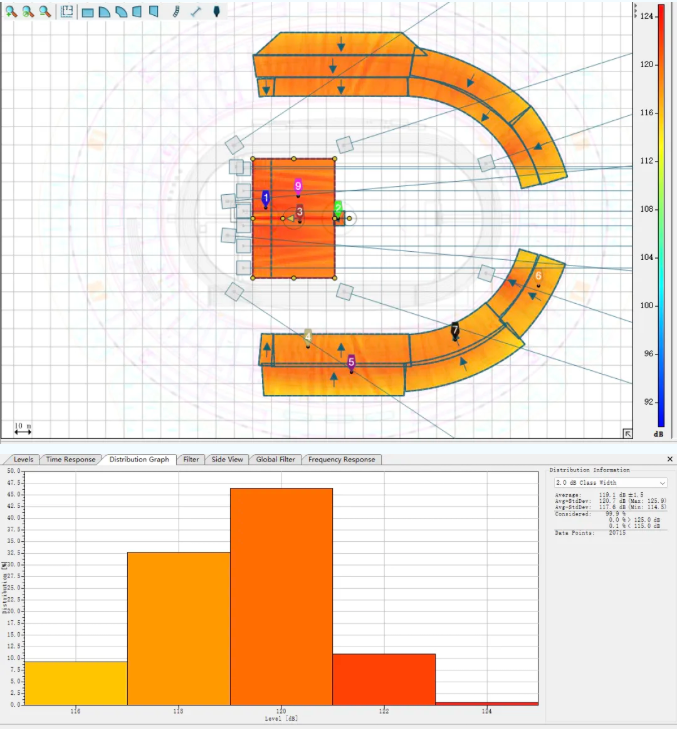Viewport: 680px width, 729px height.
Task: Click the expand view corner arrow
Action: [627, 433]
